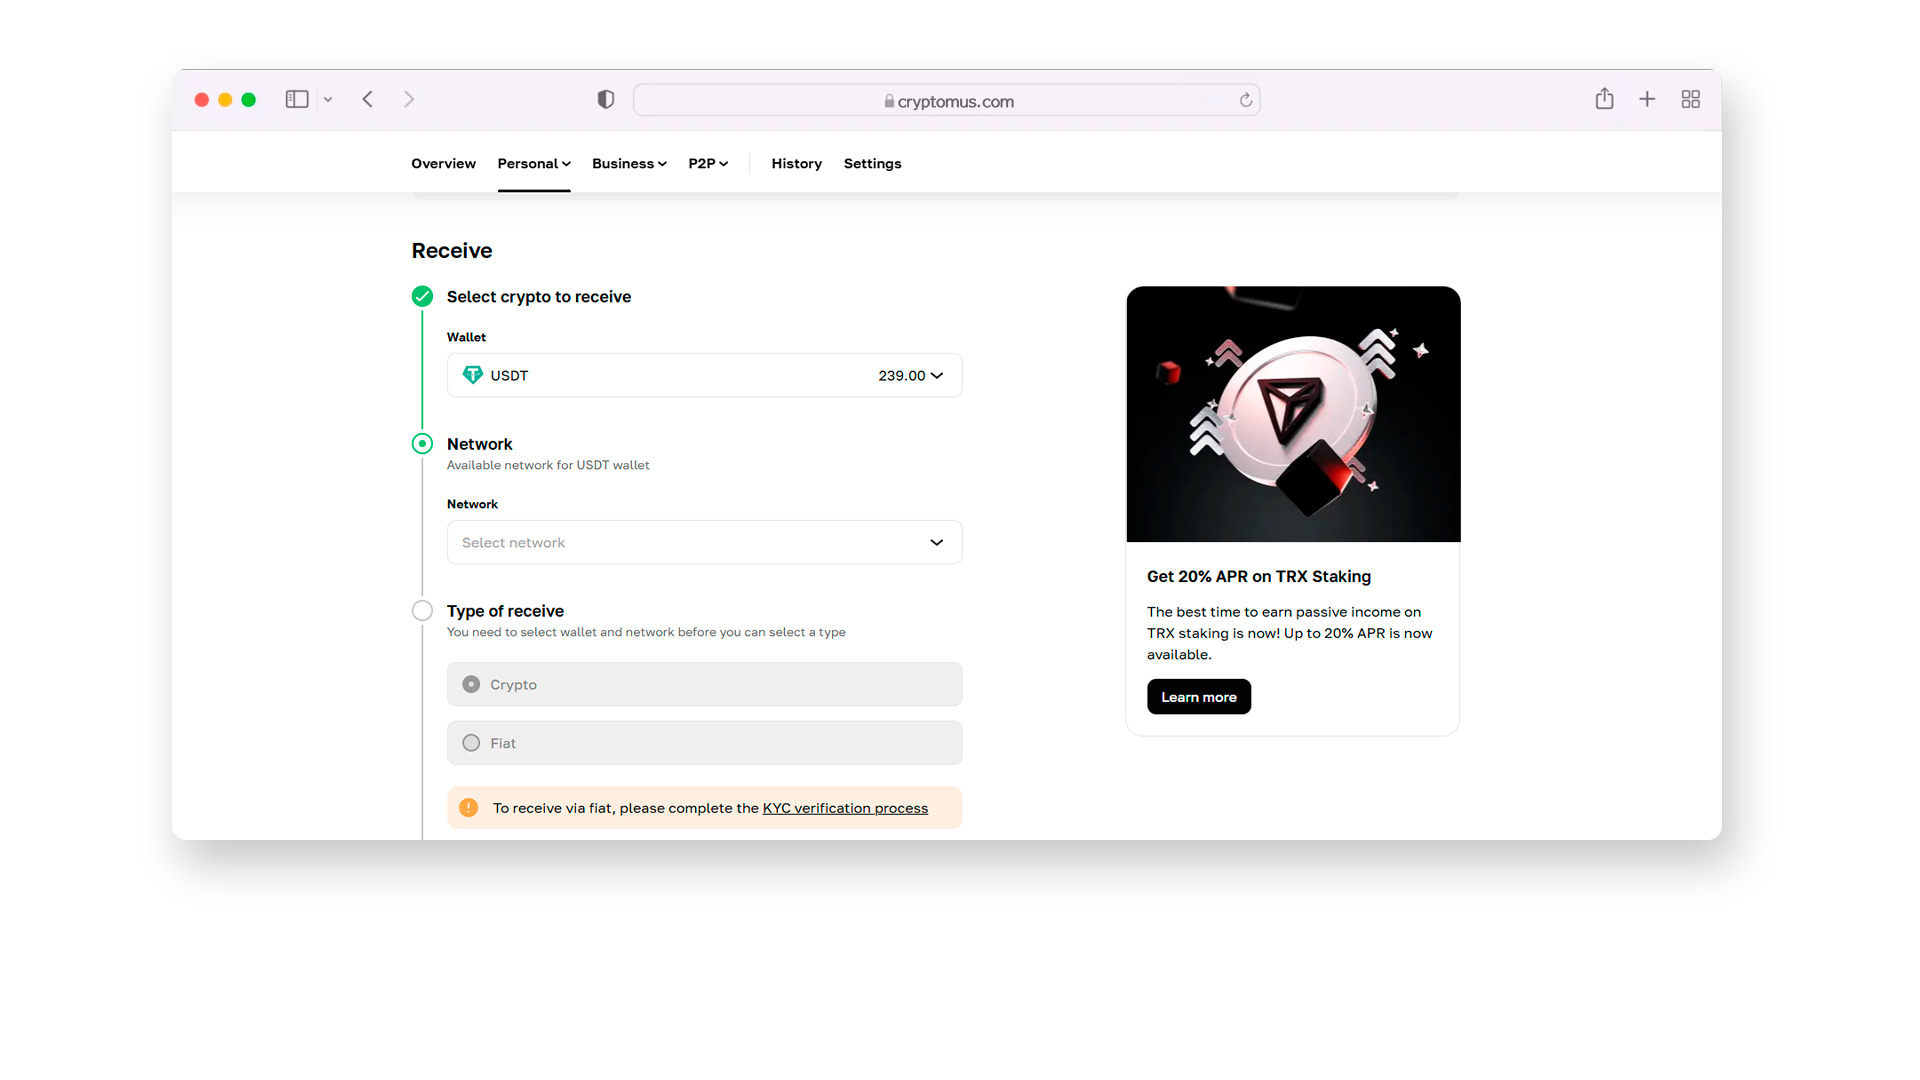Click the KYC verification process link
Image resolution: width=1920 pixels, height=1080 pixels.
844,807
